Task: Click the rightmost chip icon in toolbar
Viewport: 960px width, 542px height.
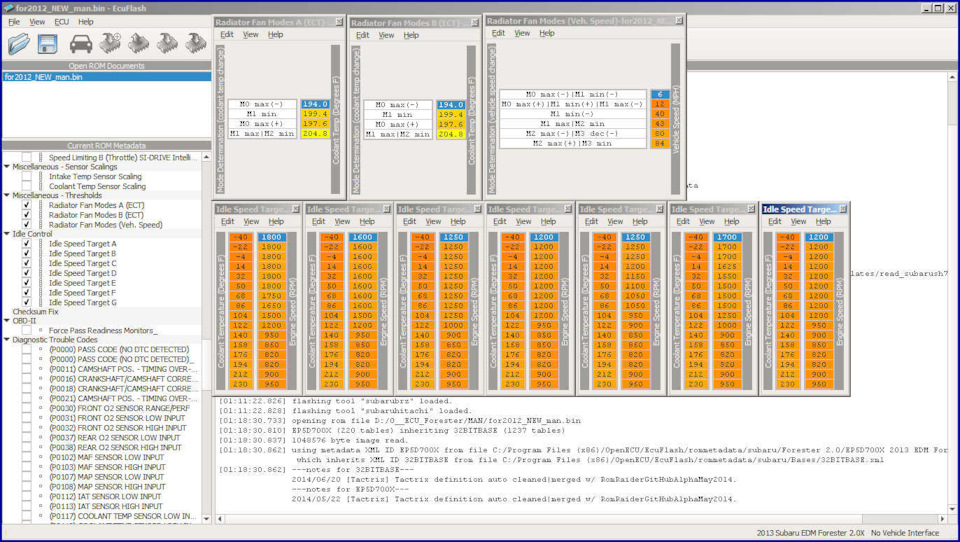Action: click(195, 43)
